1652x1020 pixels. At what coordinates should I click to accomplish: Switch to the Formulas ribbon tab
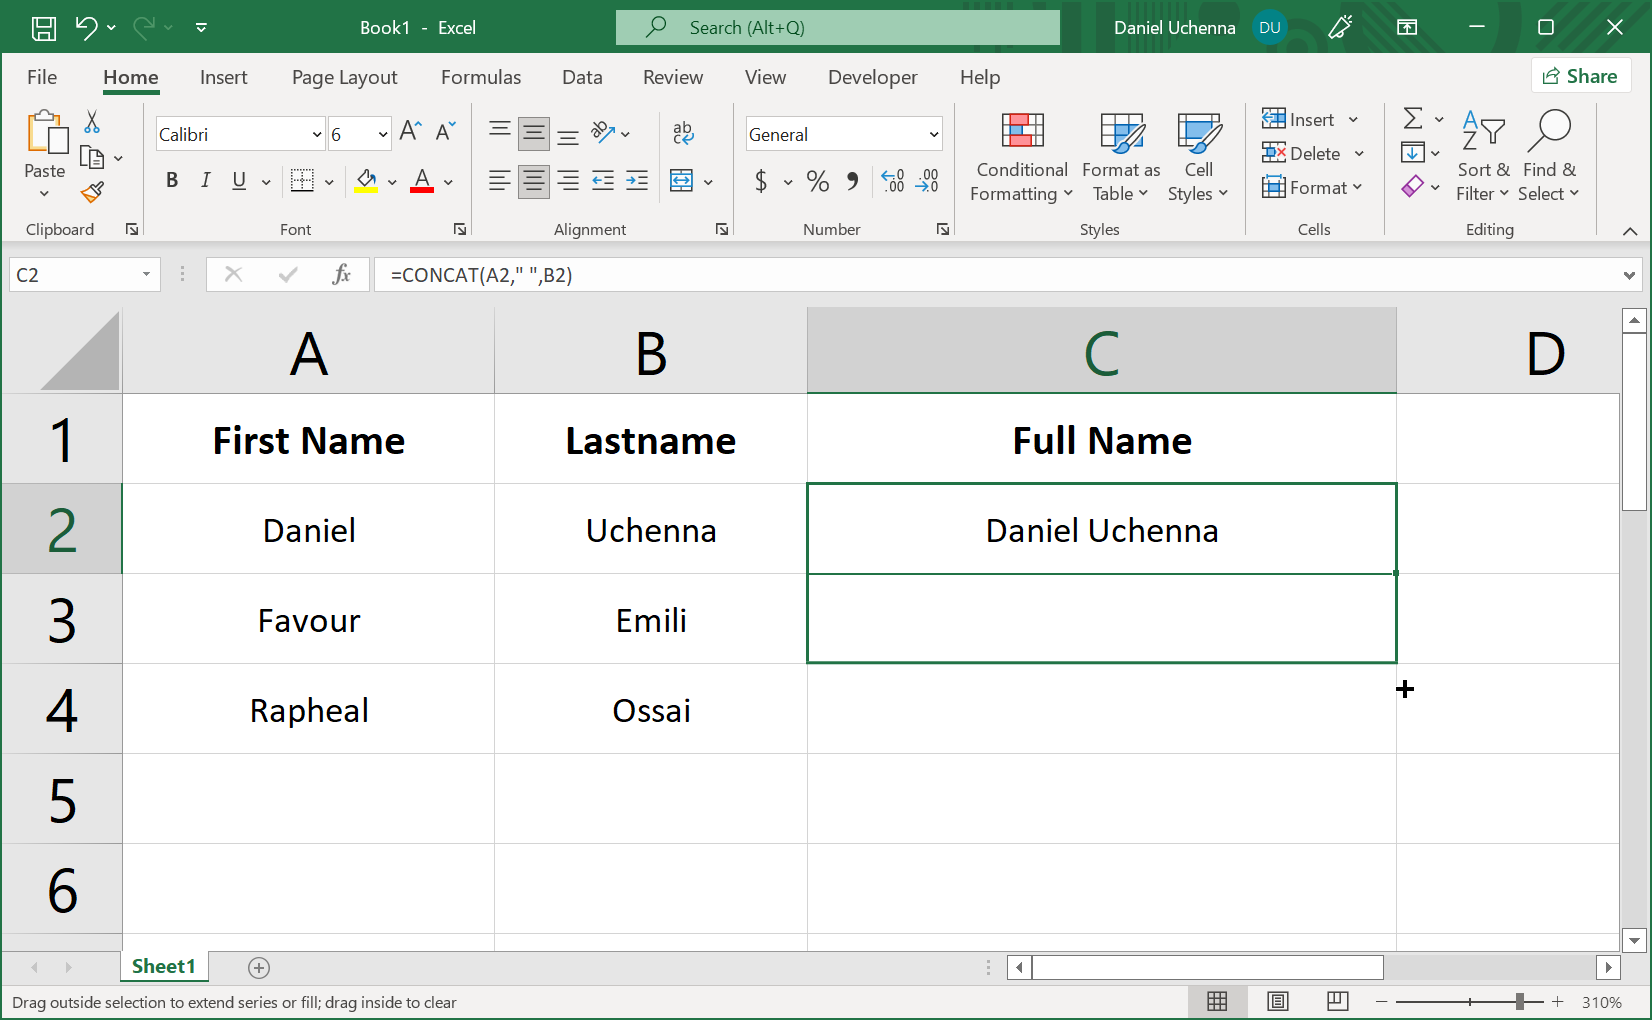[481, 77]
